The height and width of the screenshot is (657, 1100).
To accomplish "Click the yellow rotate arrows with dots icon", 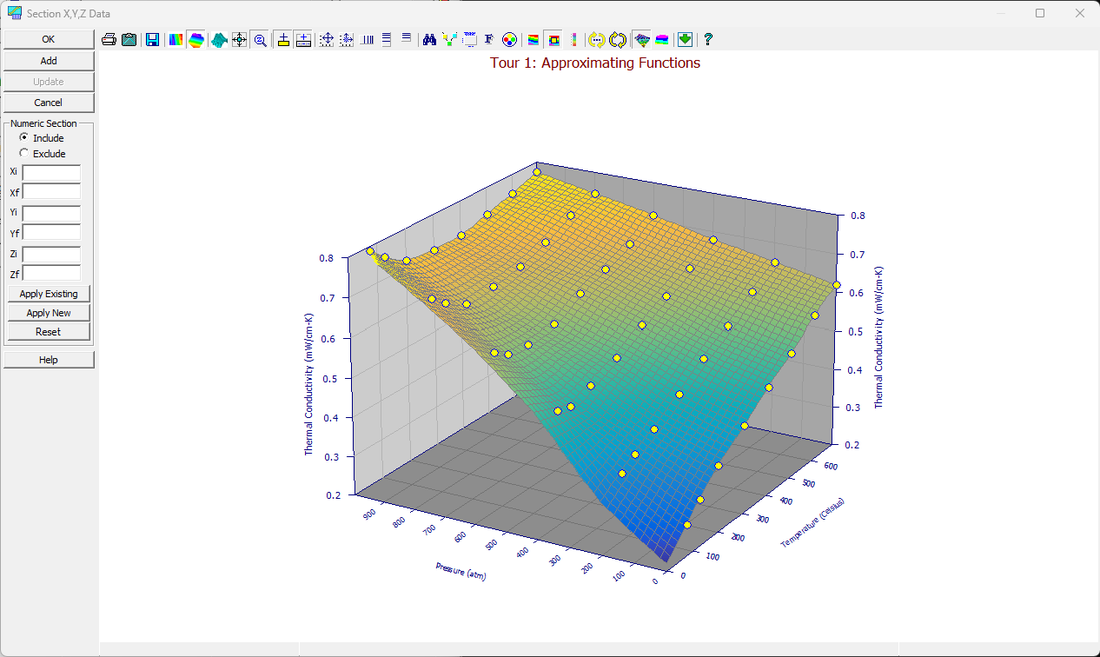I will (596, 40).
